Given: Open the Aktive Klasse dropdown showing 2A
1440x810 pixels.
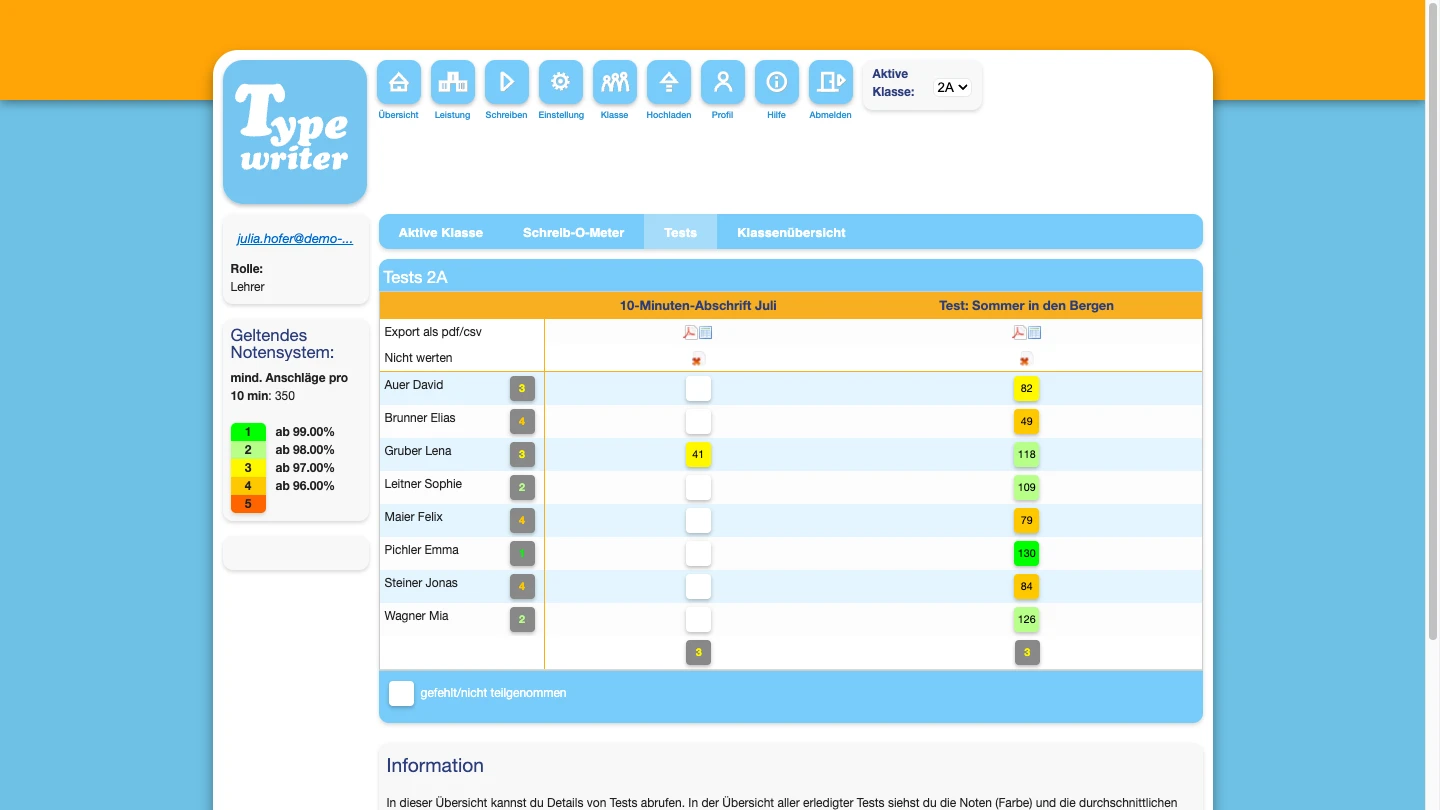Looking at the screenshot, I should pyautogui.click(x=952, y=87).
